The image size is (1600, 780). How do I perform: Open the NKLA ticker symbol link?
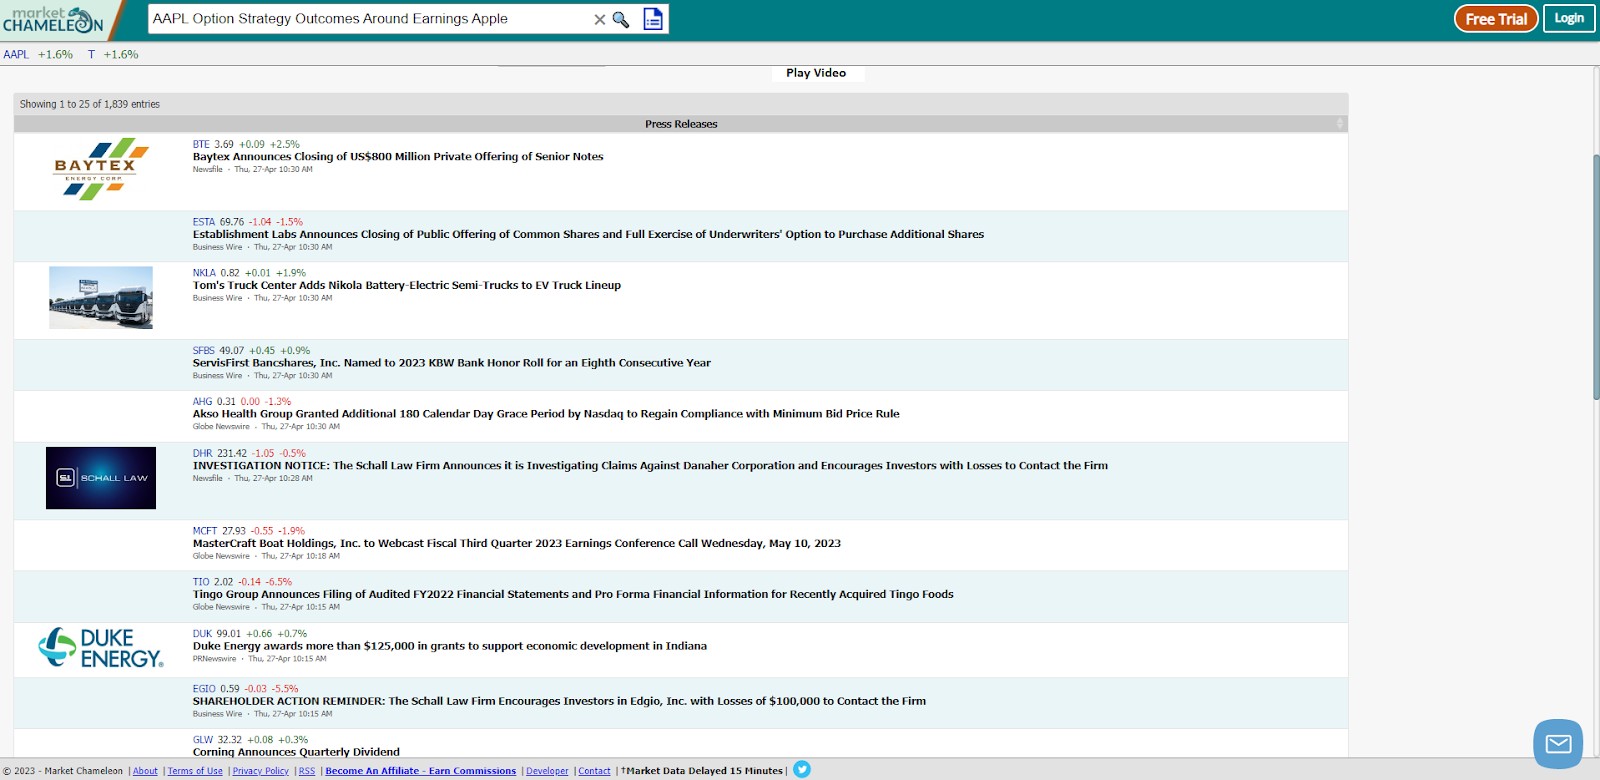[x=204, y=273]
